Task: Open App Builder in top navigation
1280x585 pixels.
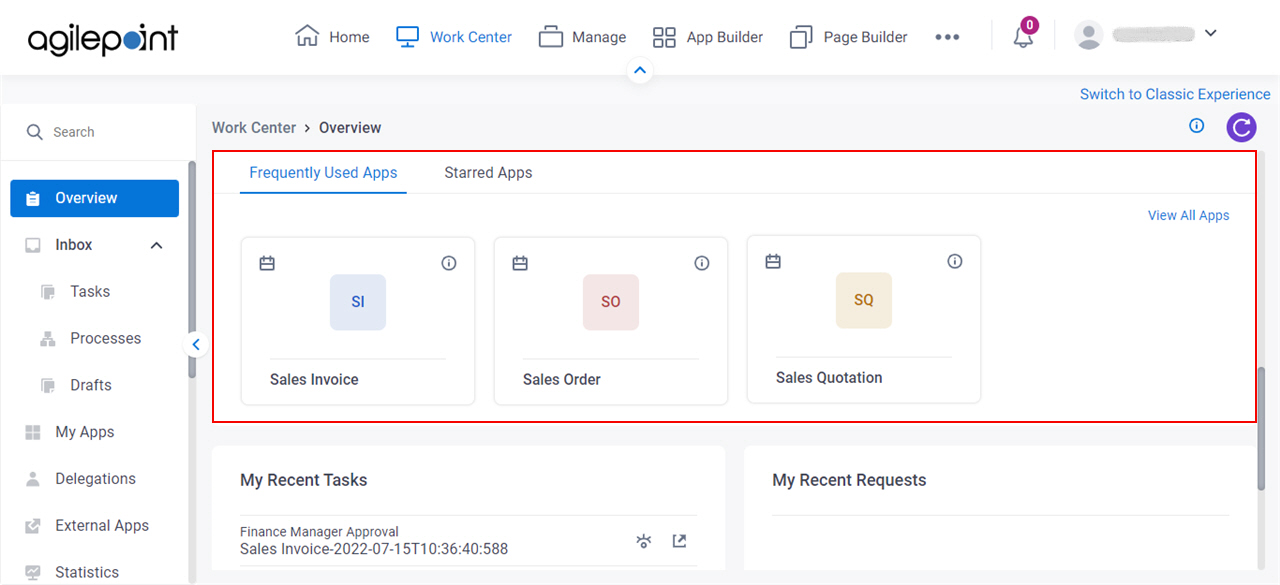Action: [708, 37]
